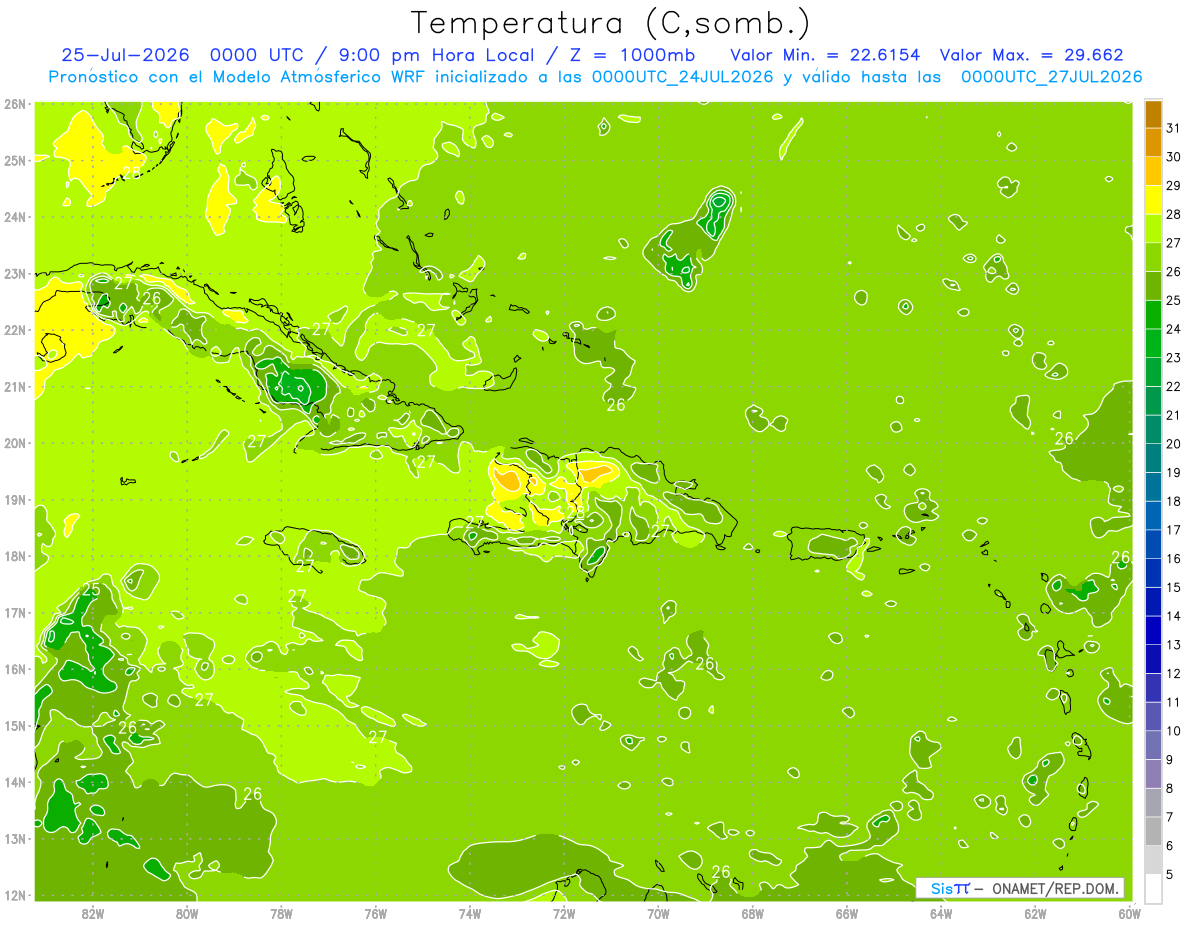
Task: Click the '19N' latitude label
Action: coord(14,499)
